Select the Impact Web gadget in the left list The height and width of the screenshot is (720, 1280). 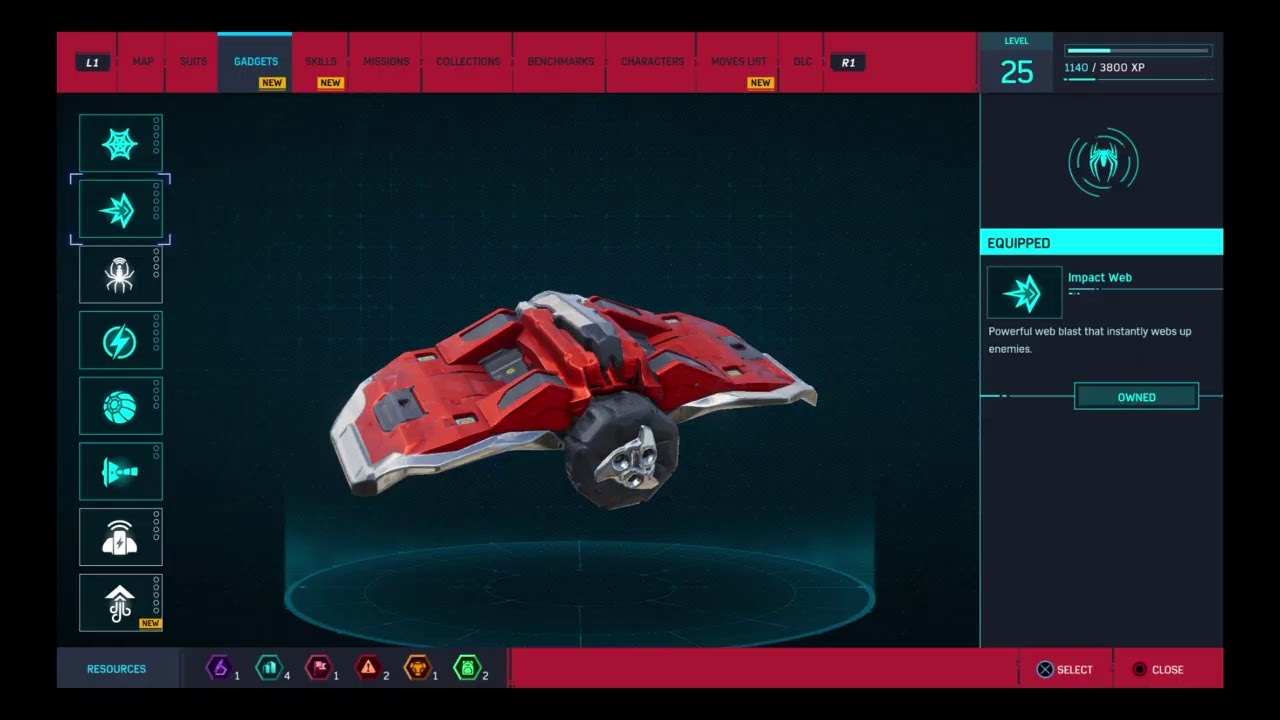click(x=120, y=209)
